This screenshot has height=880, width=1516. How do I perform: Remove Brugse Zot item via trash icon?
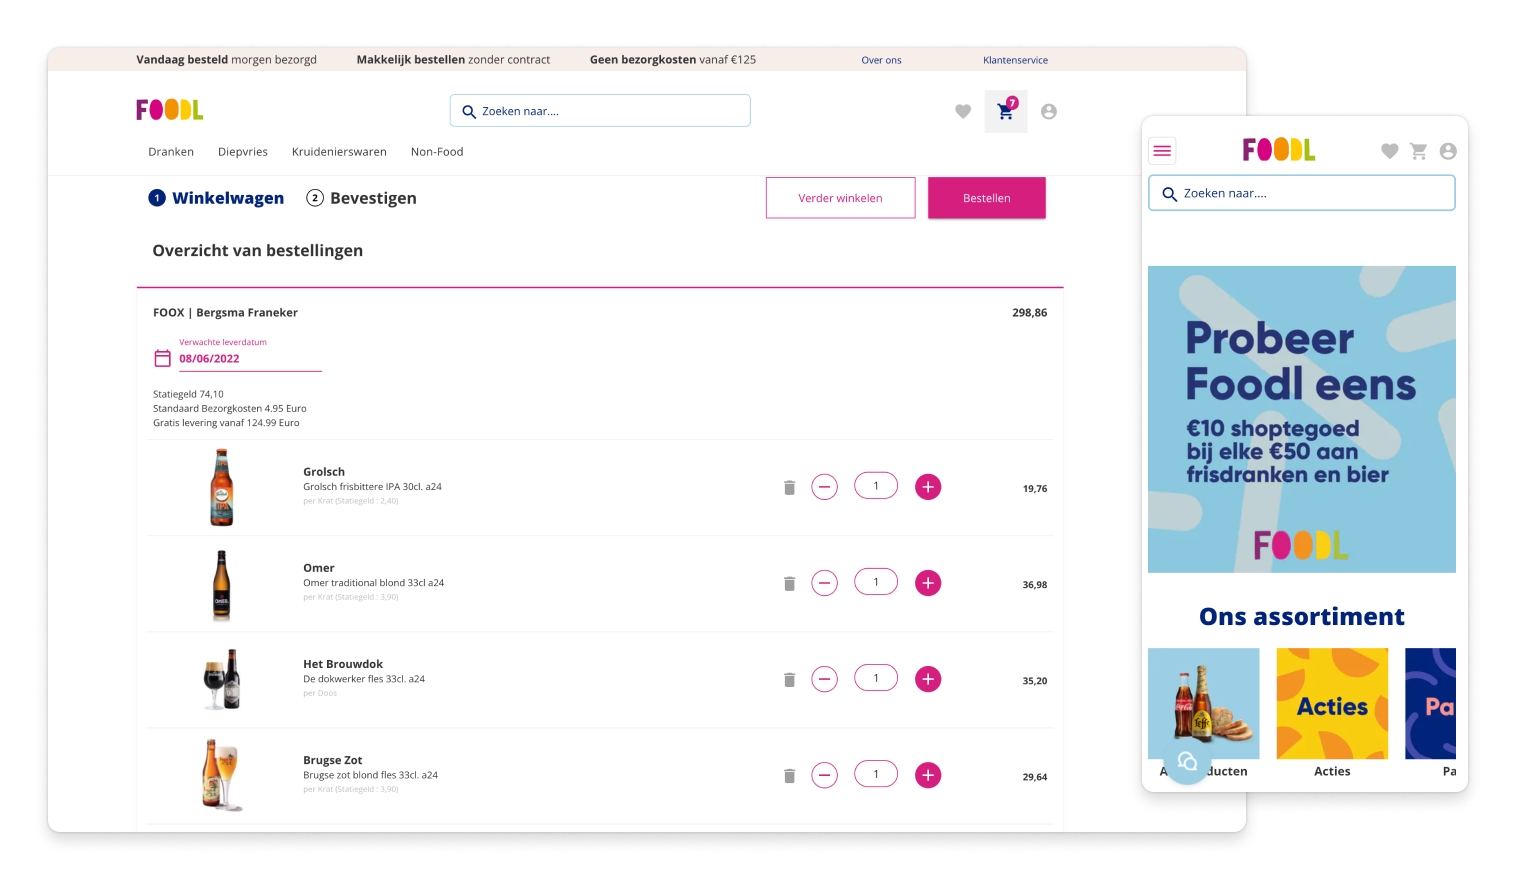[789, 775]
